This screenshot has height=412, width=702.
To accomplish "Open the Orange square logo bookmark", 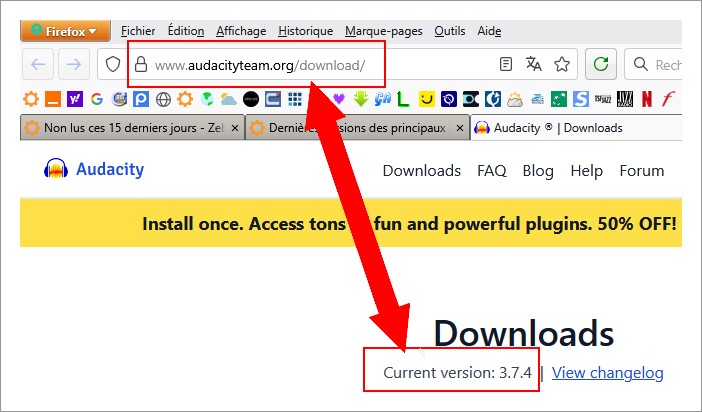I will [53, 99].
